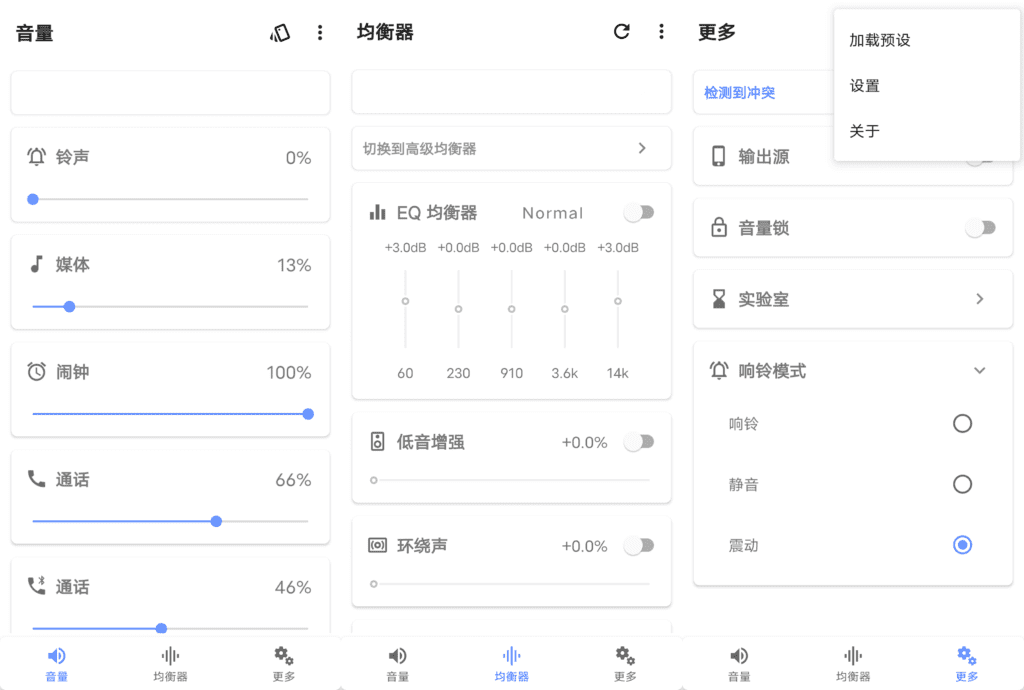The width and height of the screenshot is (1024, 690).
Task: Choose 加载预设 from the popup menu
Action: (880, 41)
